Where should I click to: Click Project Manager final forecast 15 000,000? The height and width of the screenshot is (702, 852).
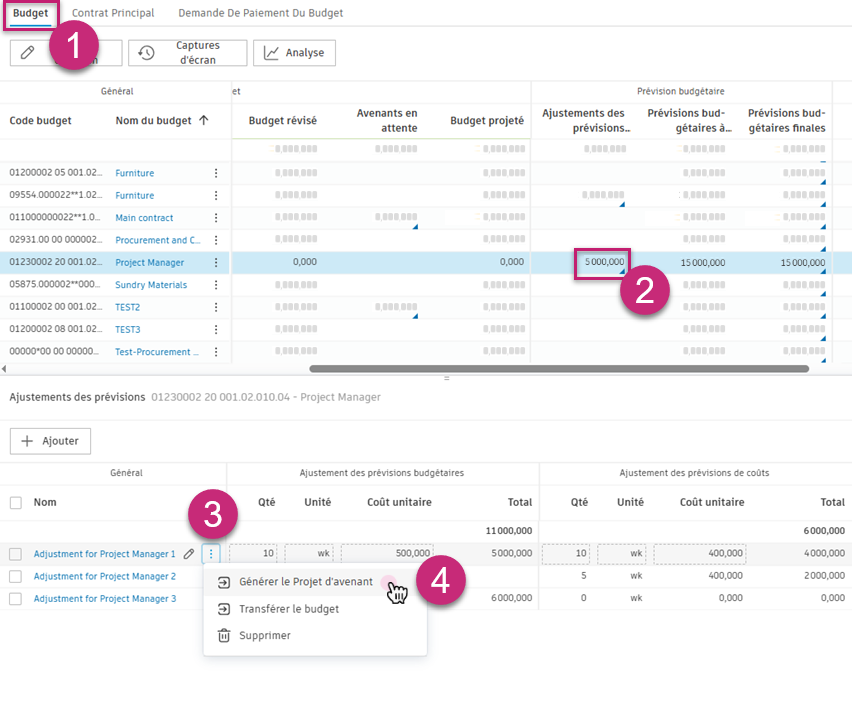click(x=803, y=263)
